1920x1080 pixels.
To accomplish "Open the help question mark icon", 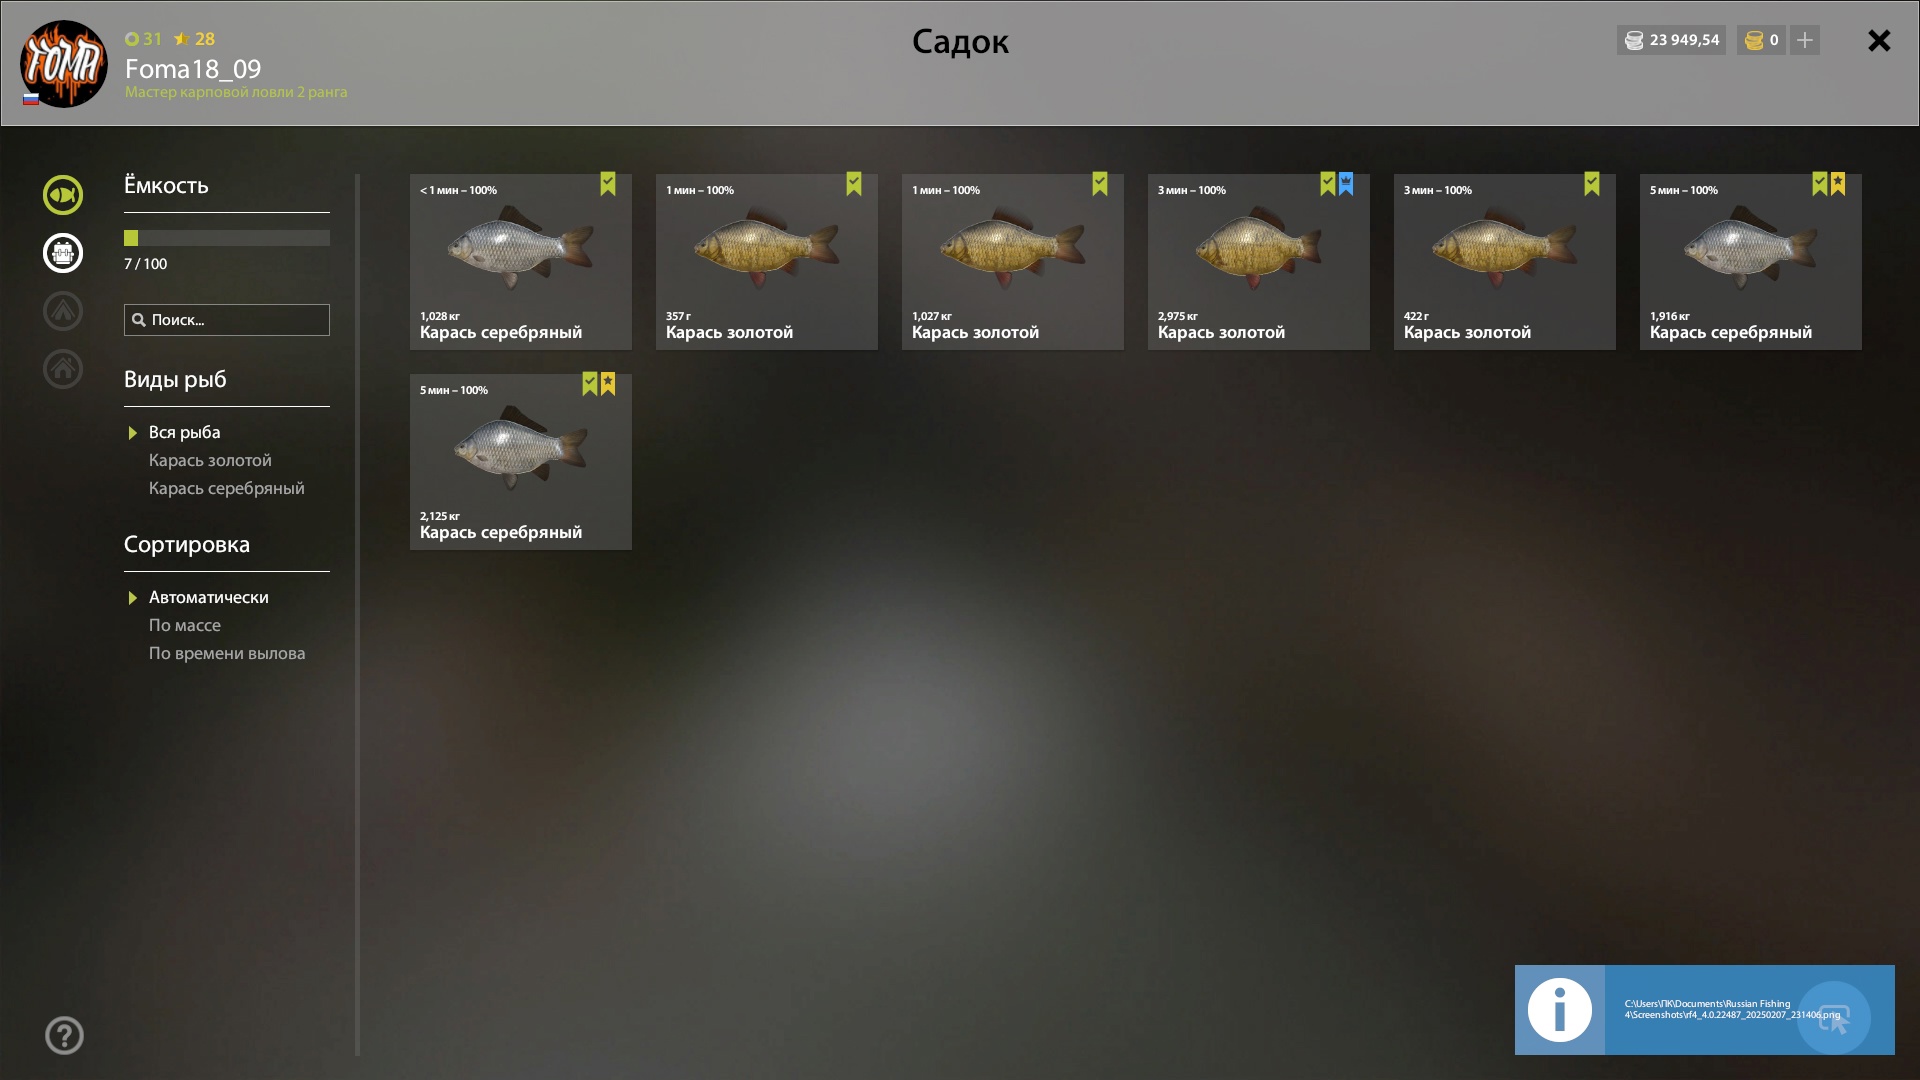I will (64, 1035).
